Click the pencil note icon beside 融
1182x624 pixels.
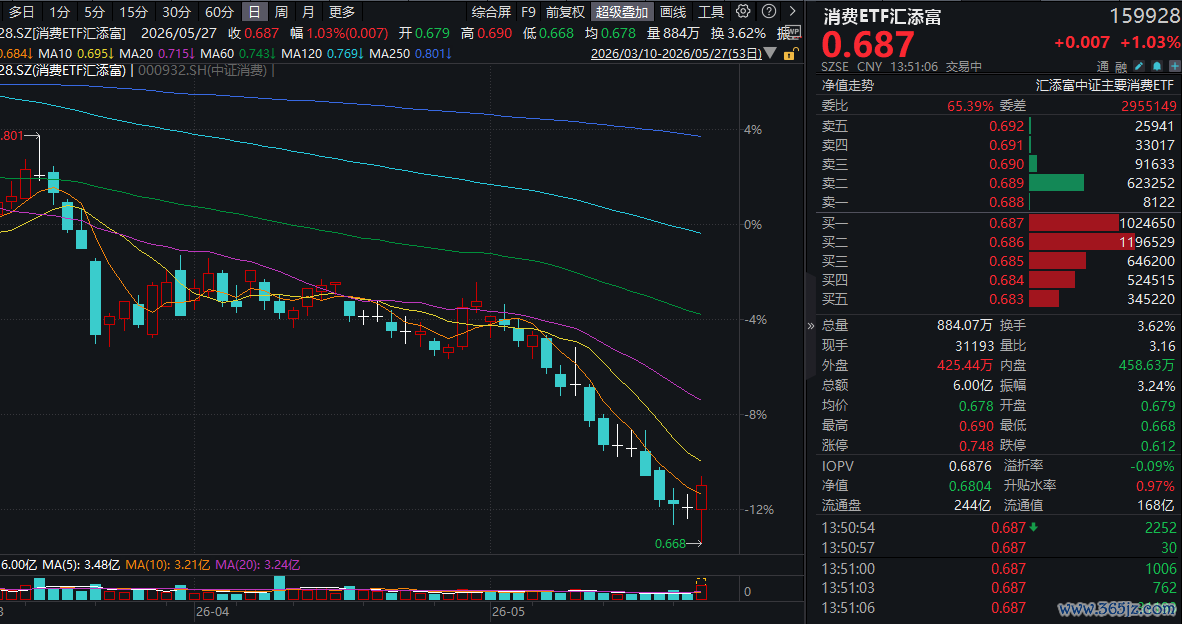tap(1138, 66)
